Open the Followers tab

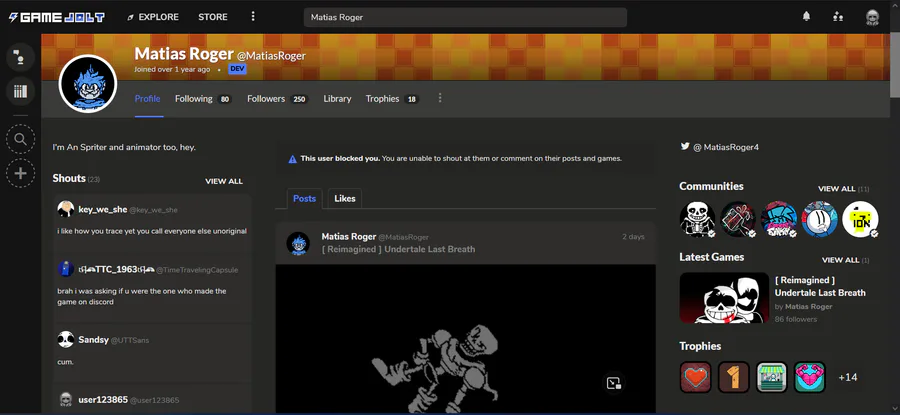coord(278,99)
